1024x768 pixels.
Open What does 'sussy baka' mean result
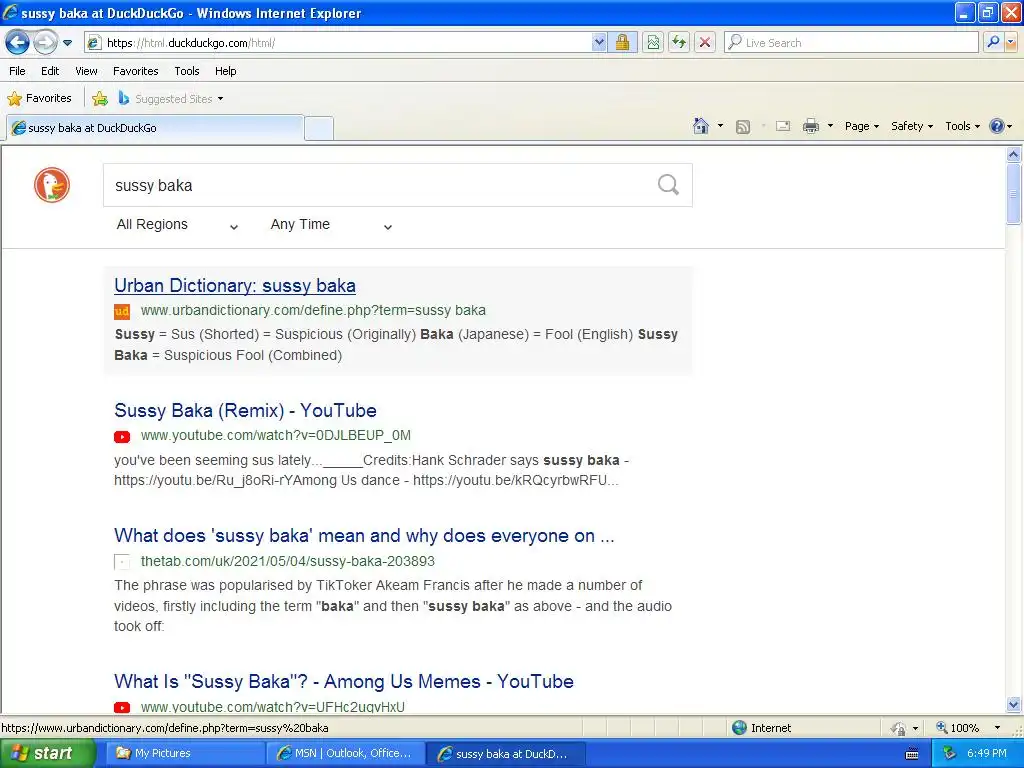pyautogui.click(x=364, y=536)
